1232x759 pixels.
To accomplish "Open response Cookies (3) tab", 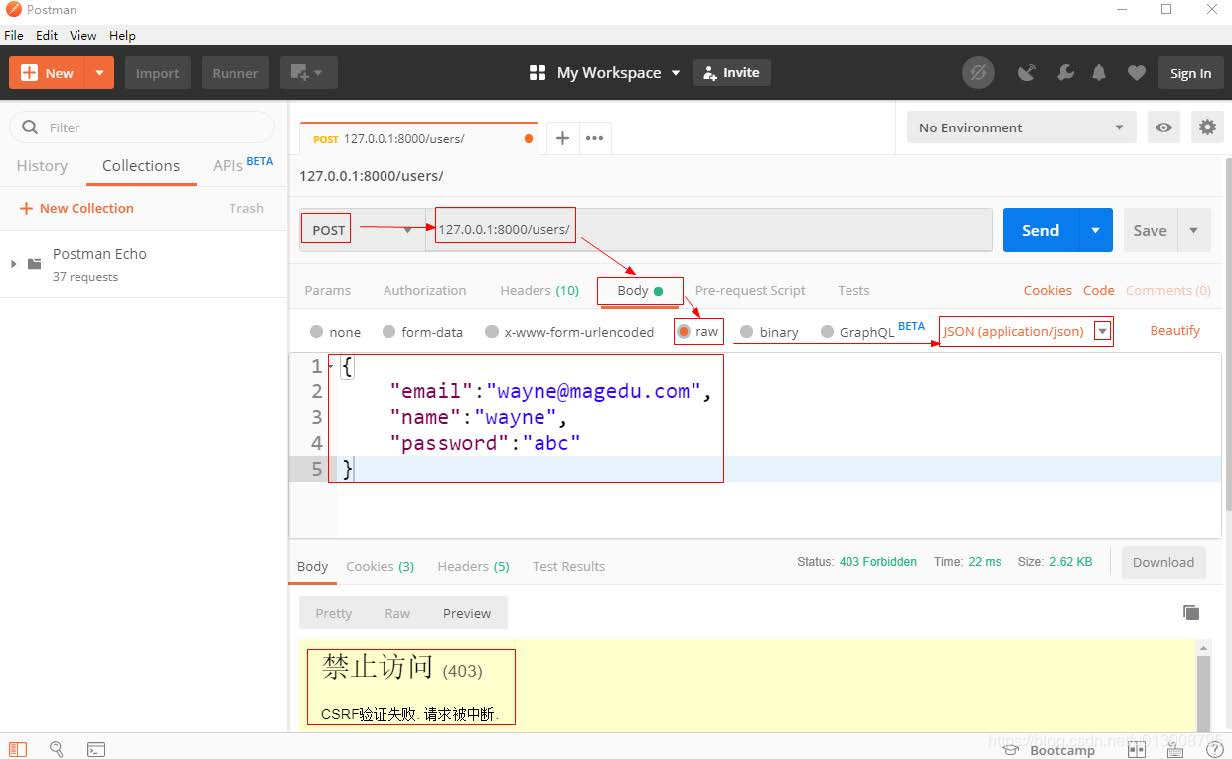I will pyautogui.click(x=380, y=566).
